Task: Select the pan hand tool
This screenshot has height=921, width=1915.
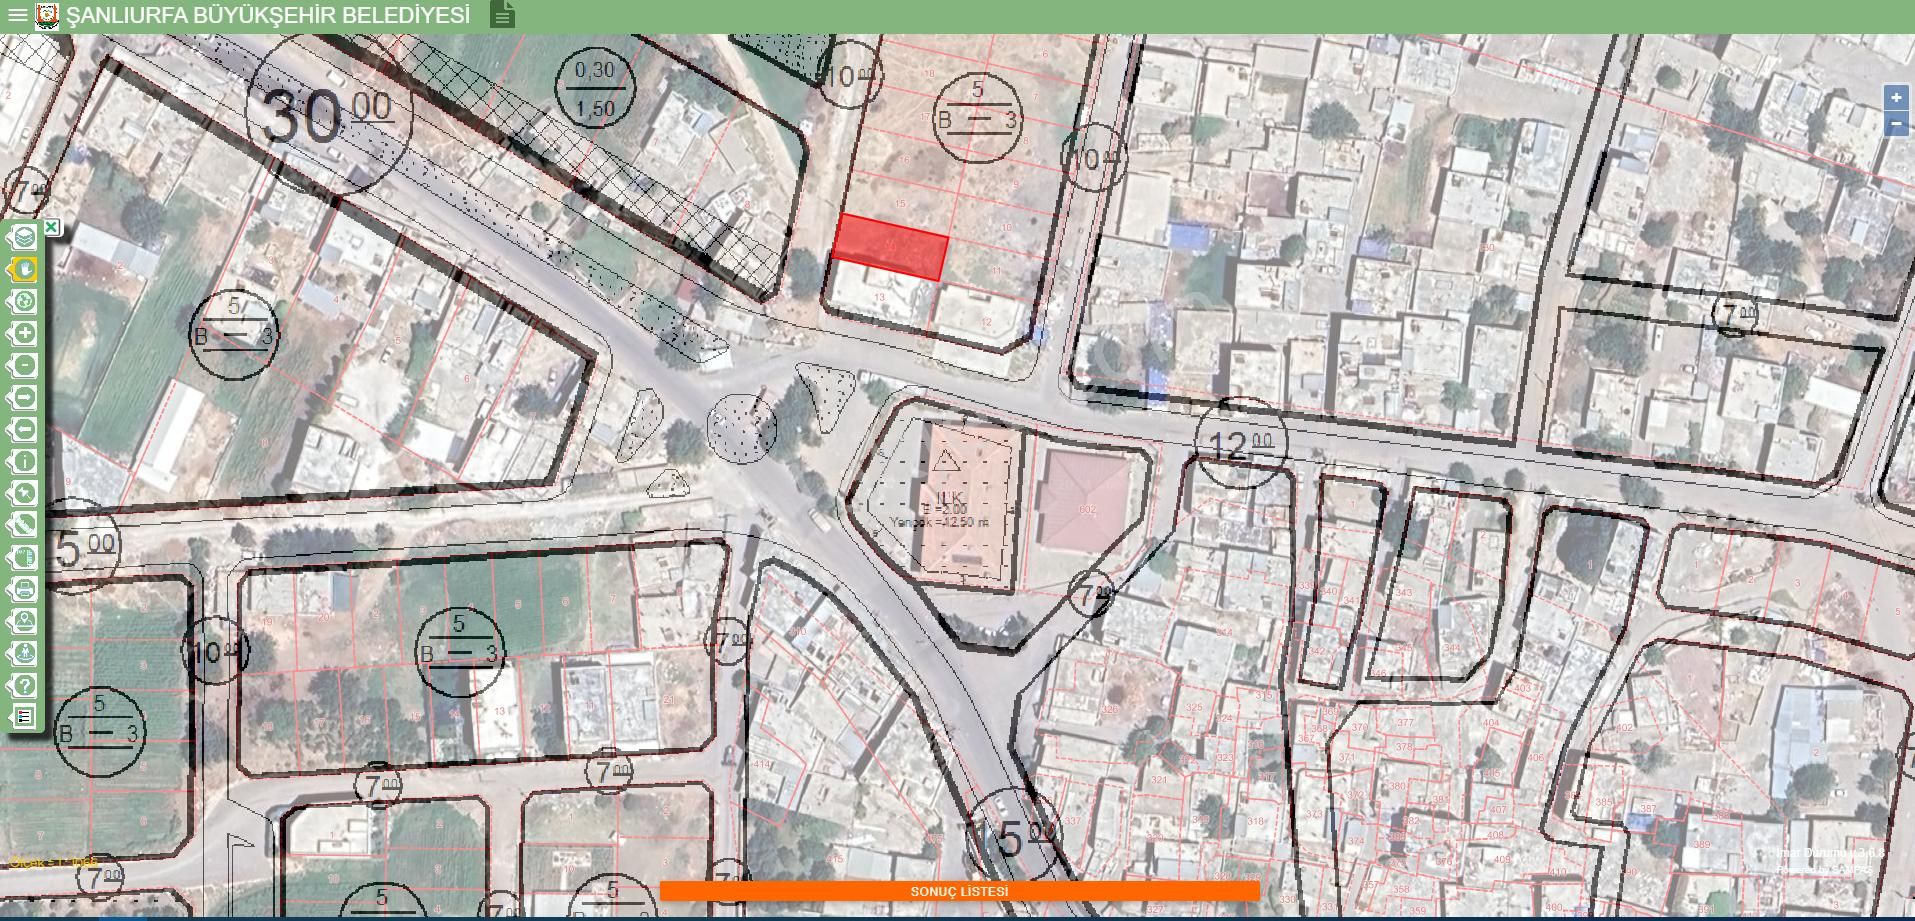Action: point(24,269)
